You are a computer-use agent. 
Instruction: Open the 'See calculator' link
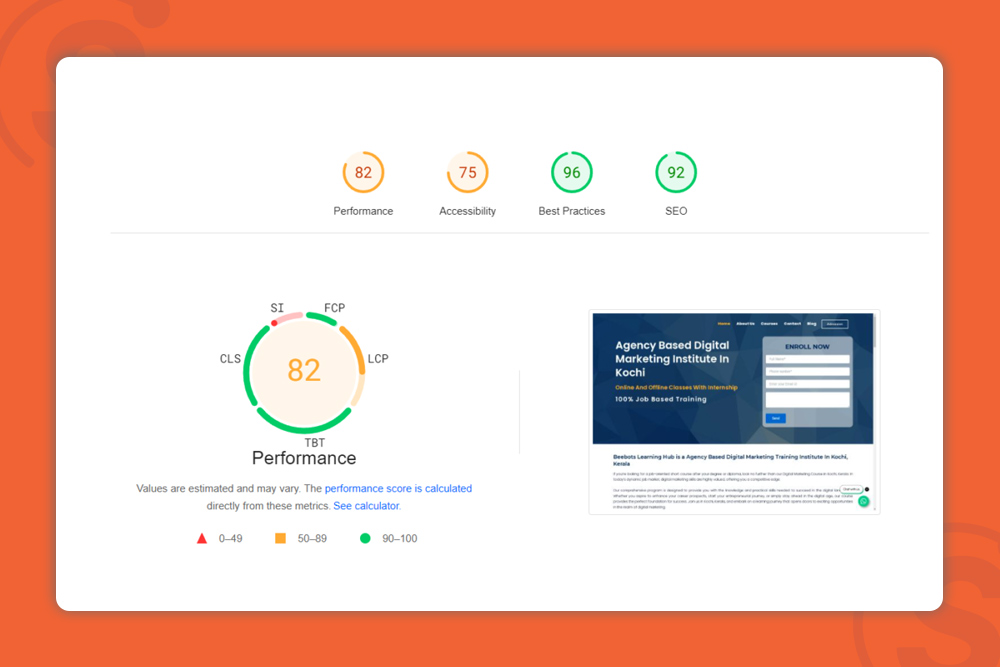click(x=366, y=506)
